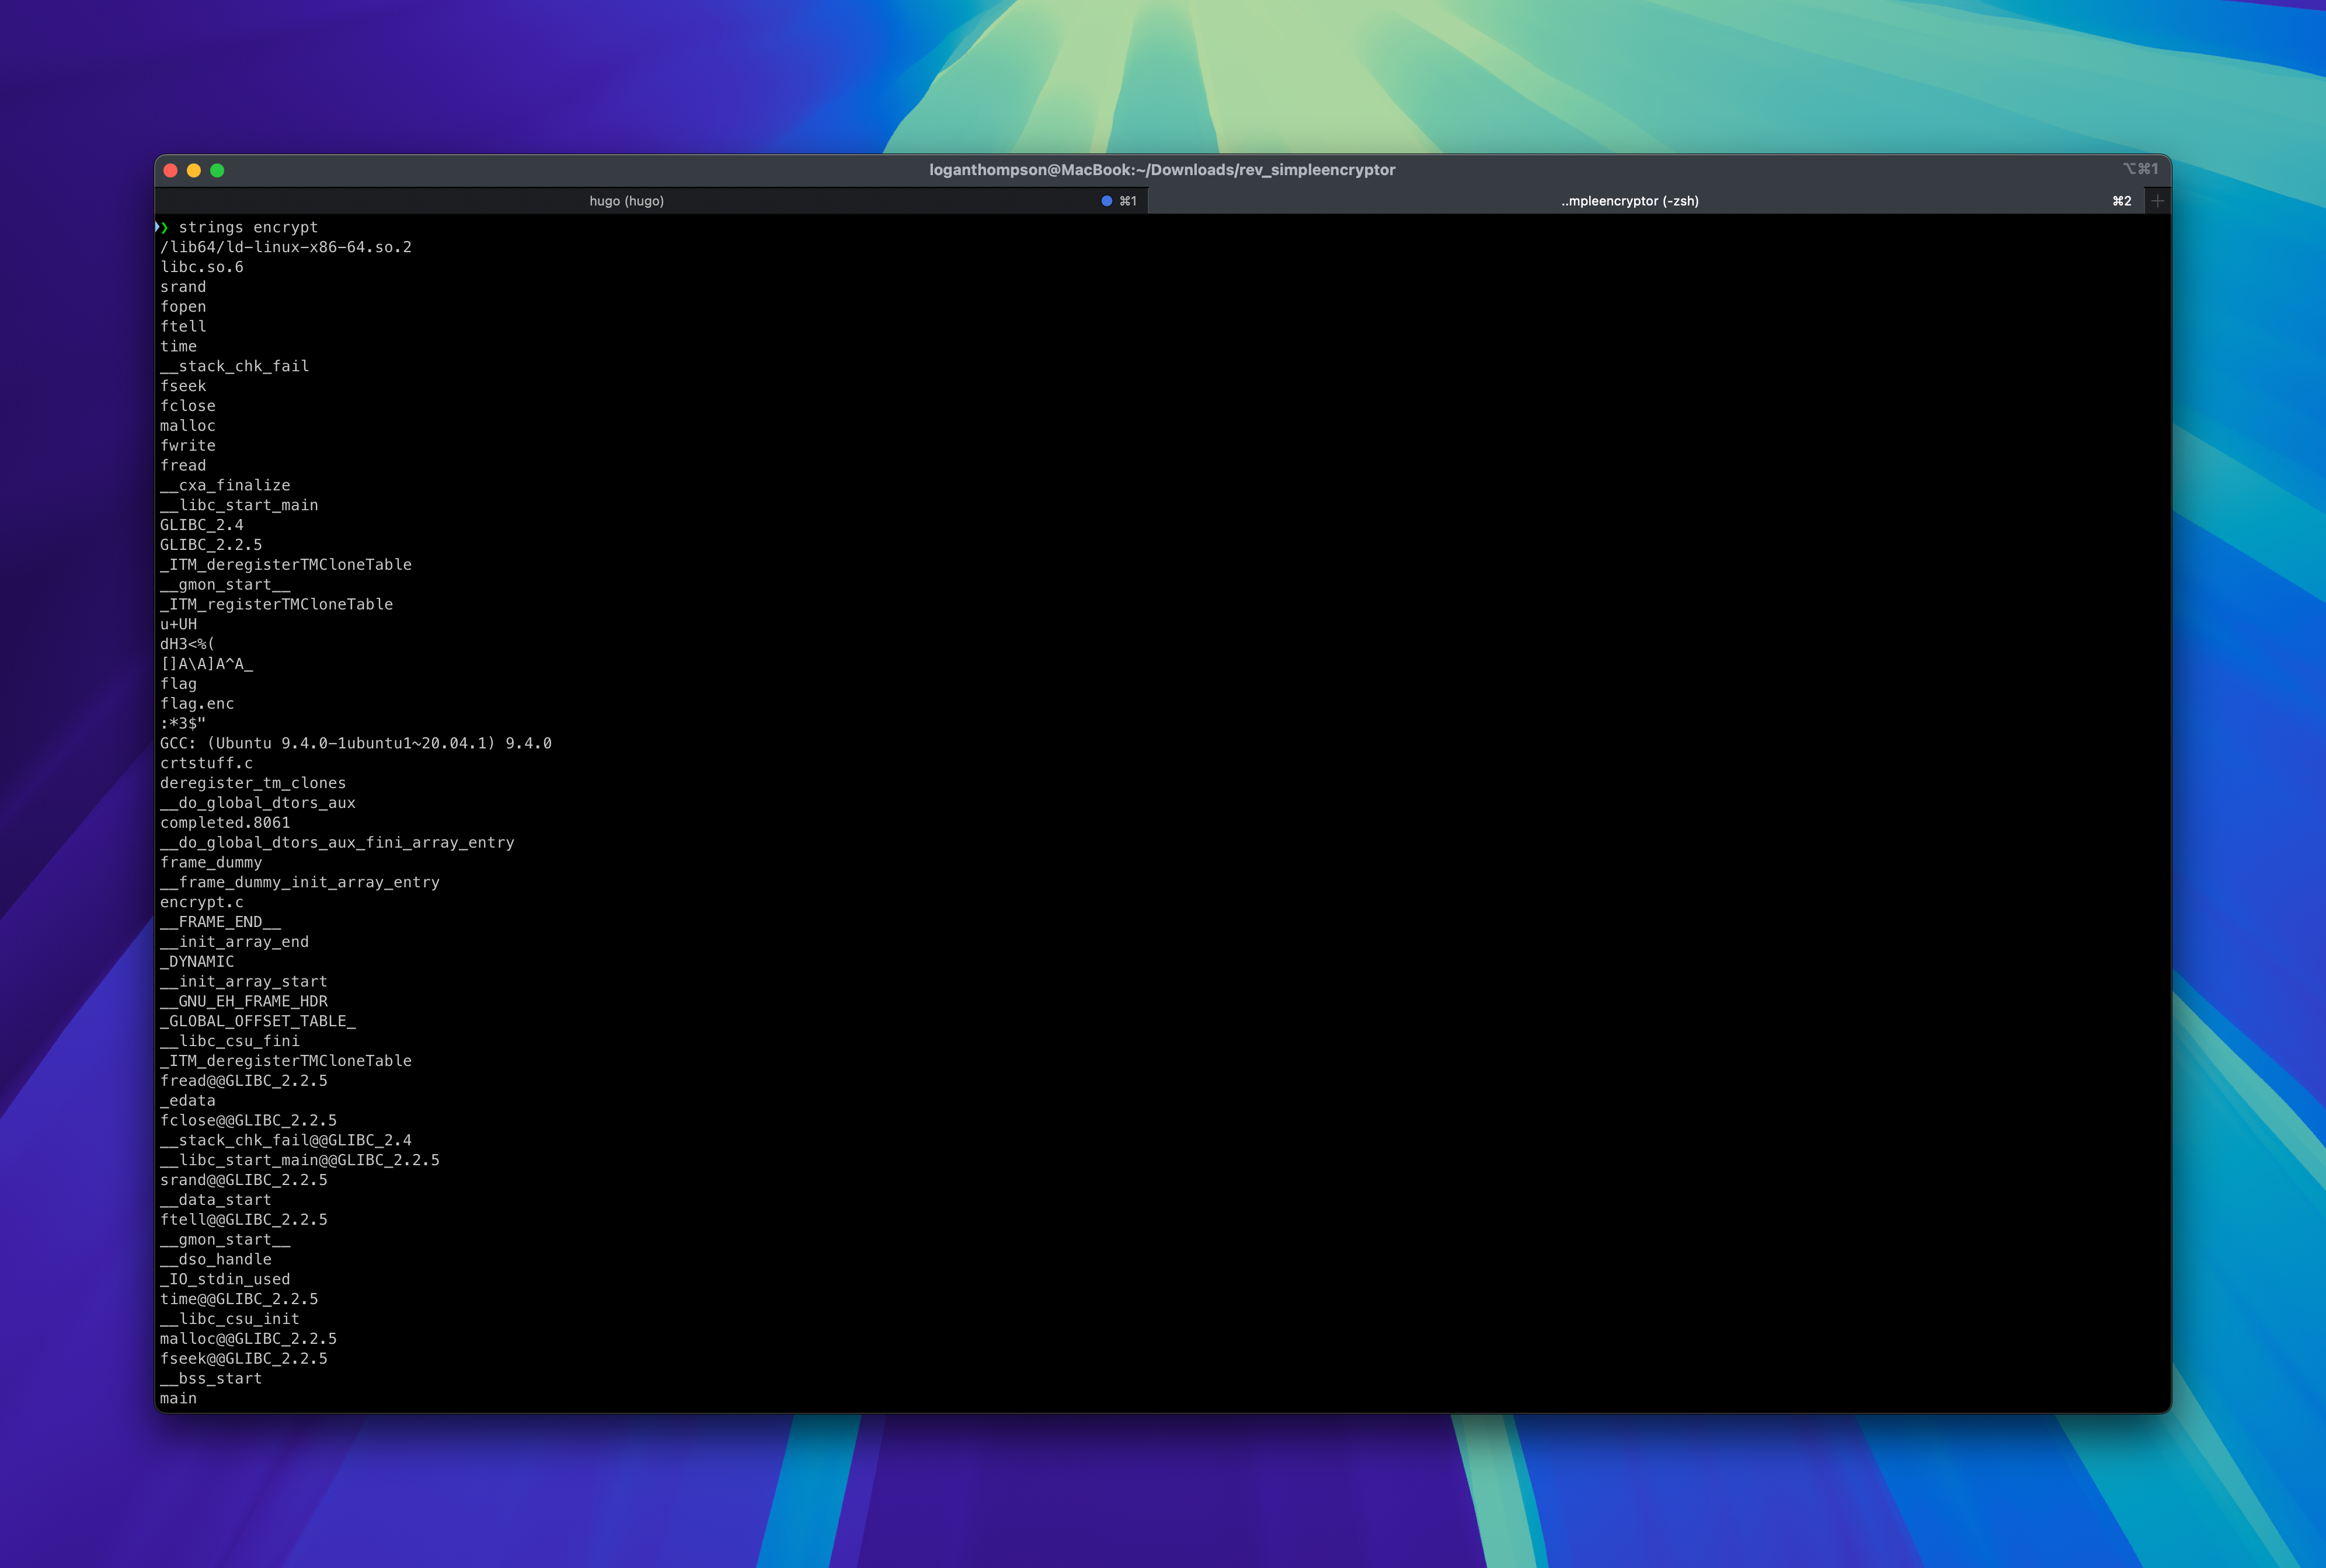
Task: Click the standalone 'fclose' line
Action: (x=188, y=406)
